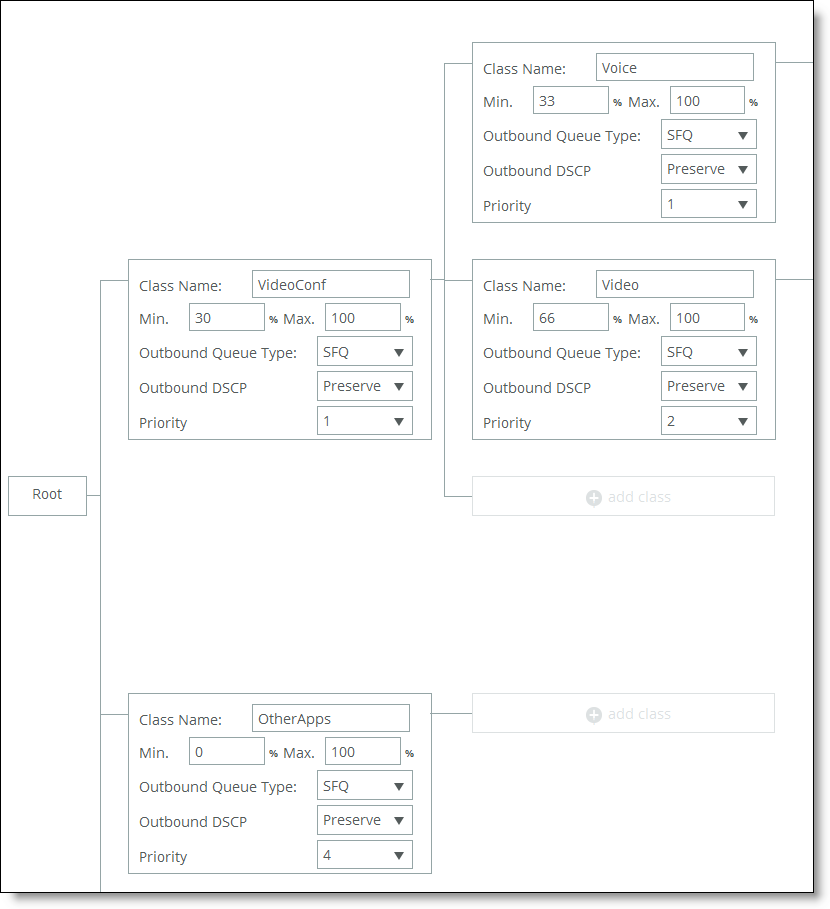
Task: Open Voice class Outbound Queue Type dropdown
Action: click(708, 134)
